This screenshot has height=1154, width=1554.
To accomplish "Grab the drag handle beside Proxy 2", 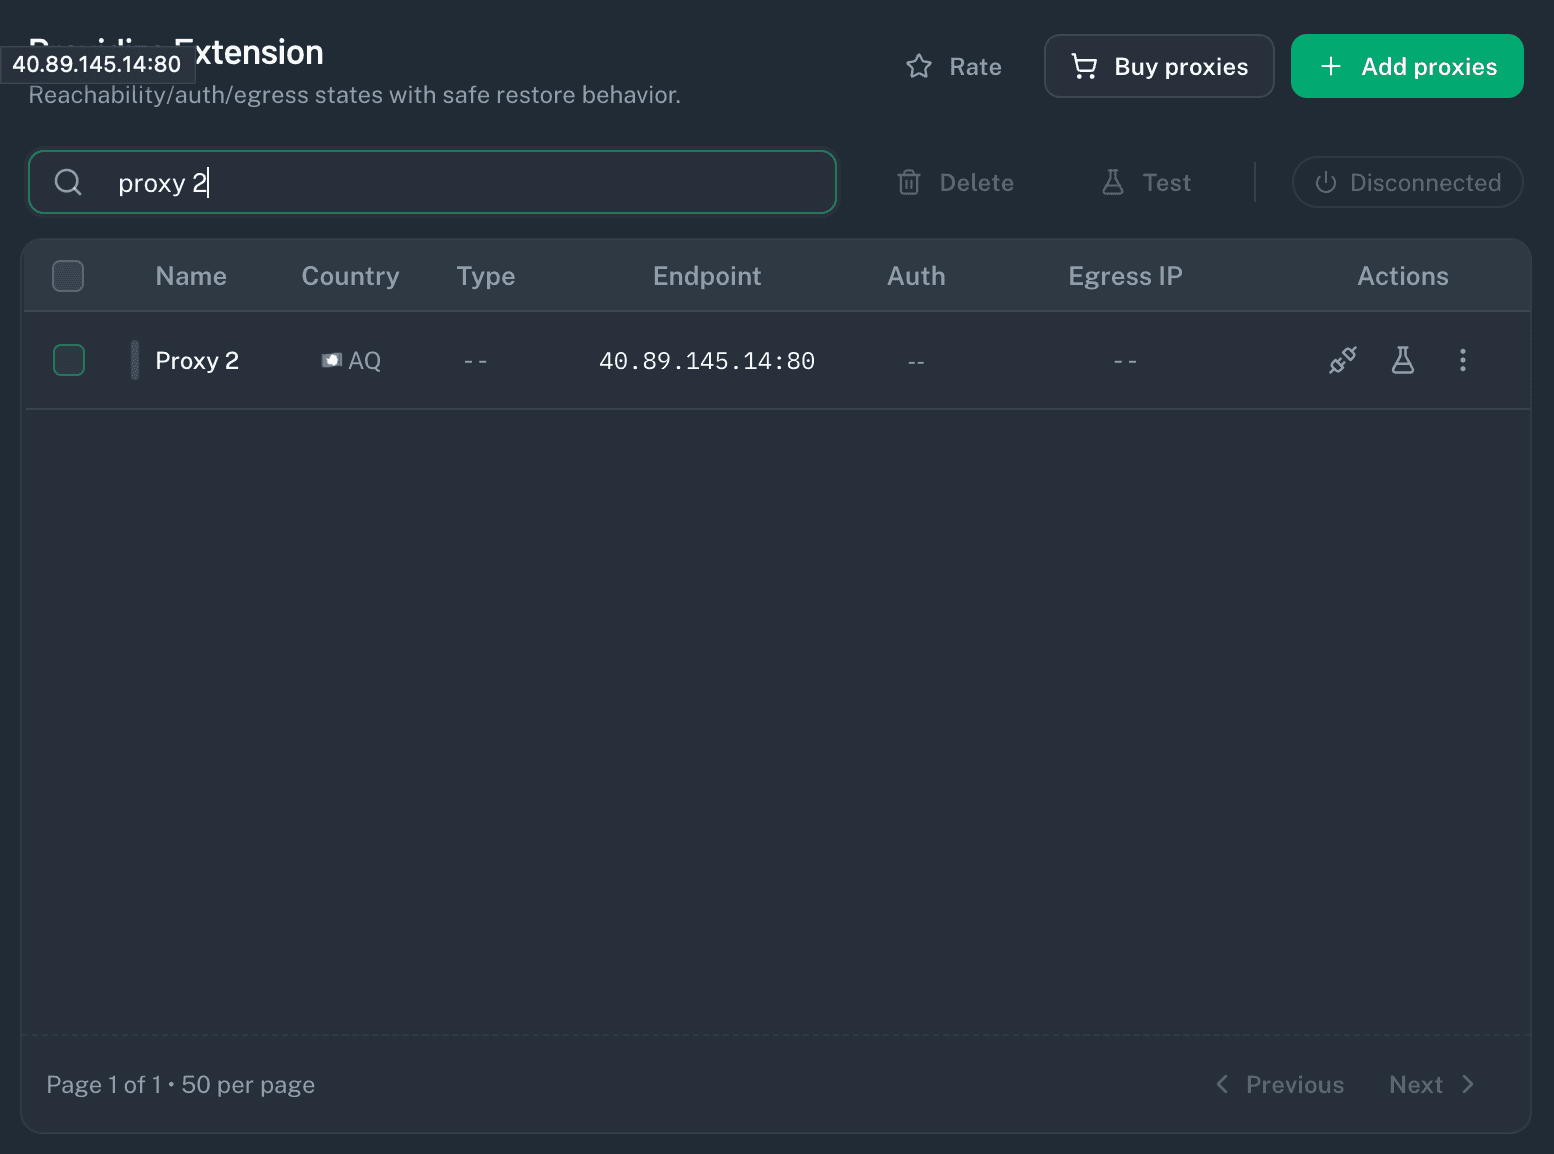I will 135,360.
